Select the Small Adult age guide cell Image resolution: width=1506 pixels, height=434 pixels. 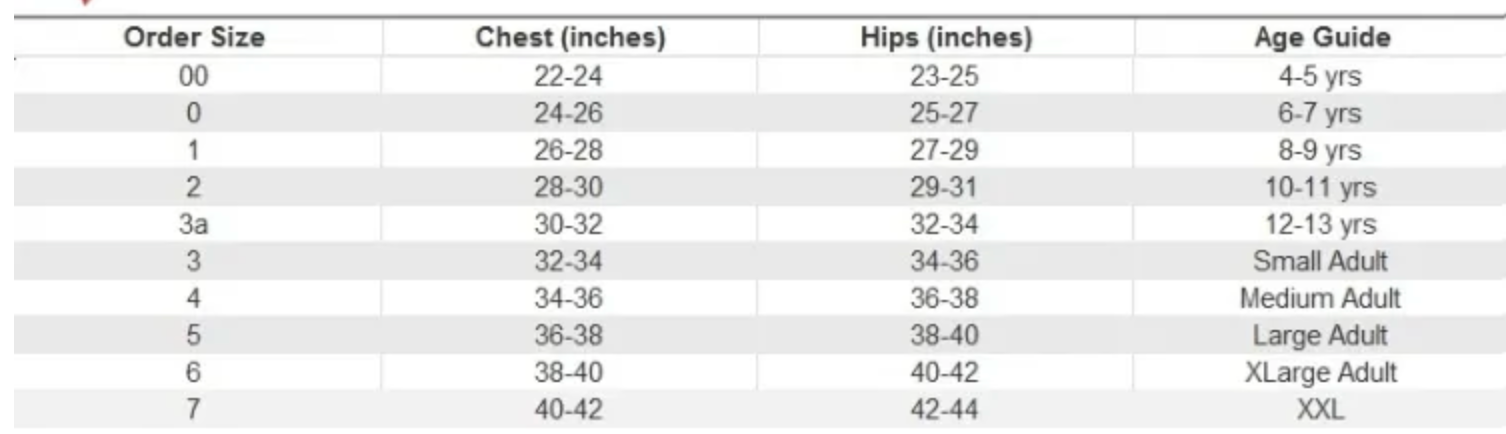click(1321, 261)
